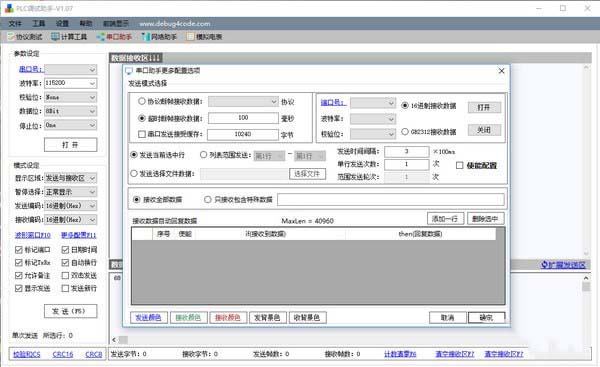Toggle 标记TxRx checkbox in main window
Screen dimensions: 600x367
(18, 263)
